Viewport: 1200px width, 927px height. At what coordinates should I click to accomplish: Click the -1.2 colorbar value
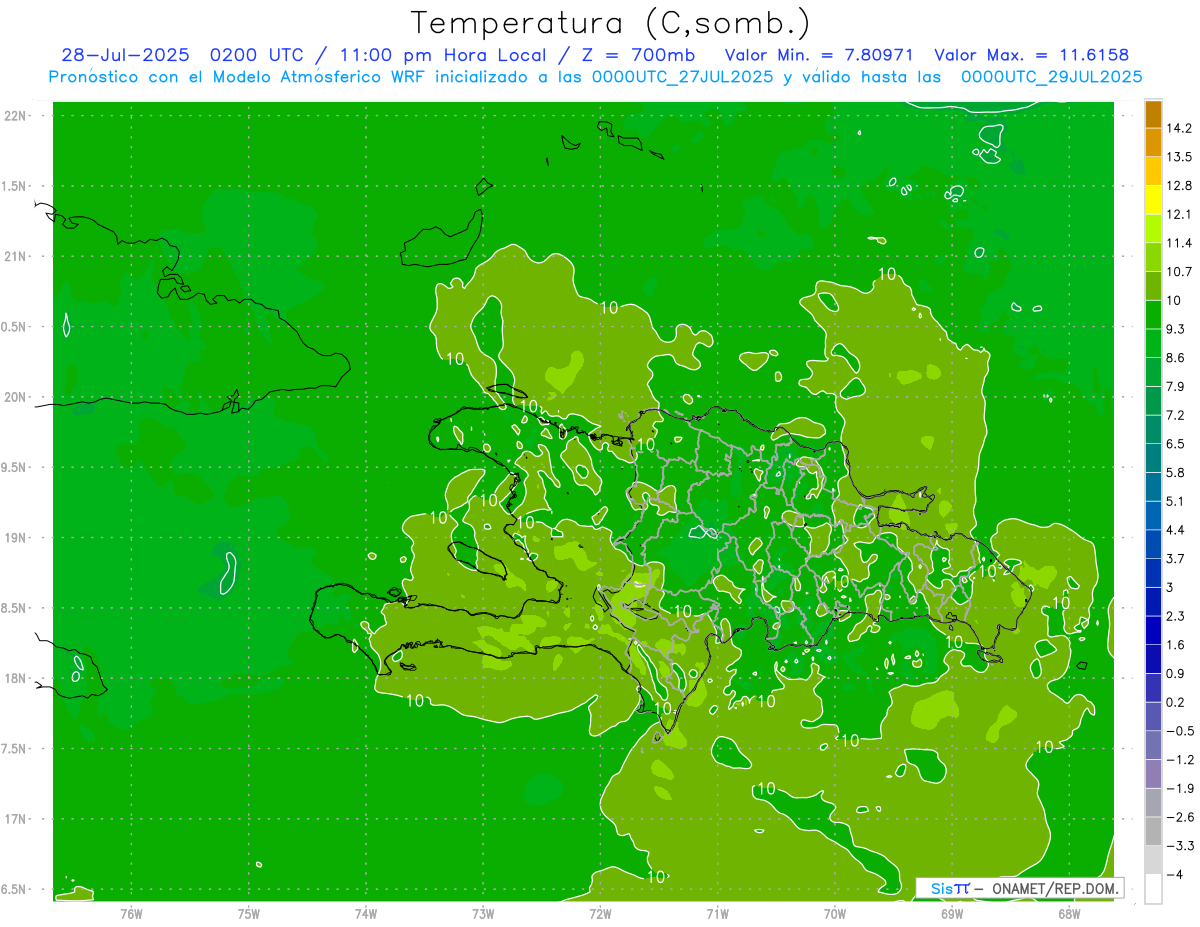coord(1179,760)
